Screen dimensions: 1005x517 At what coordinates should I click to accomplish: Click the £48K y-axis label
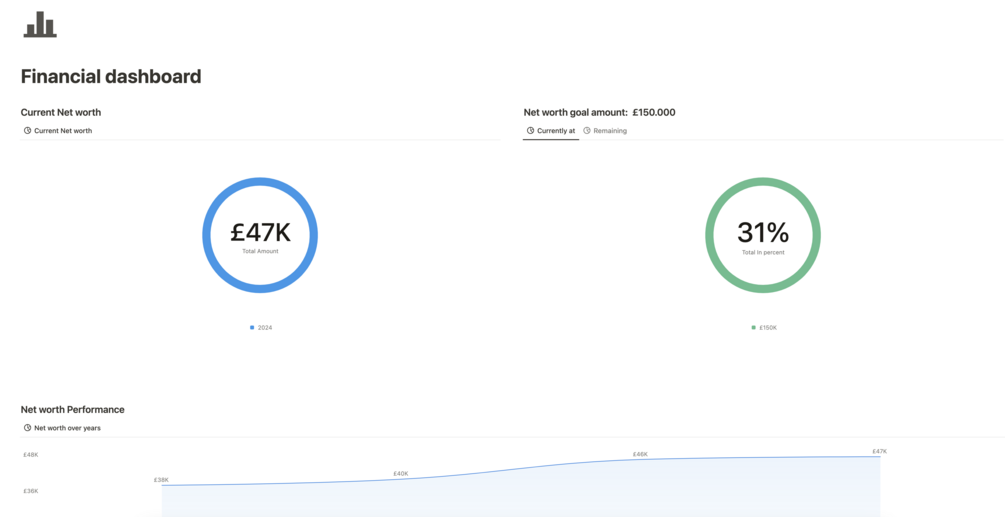coord(31,455)
